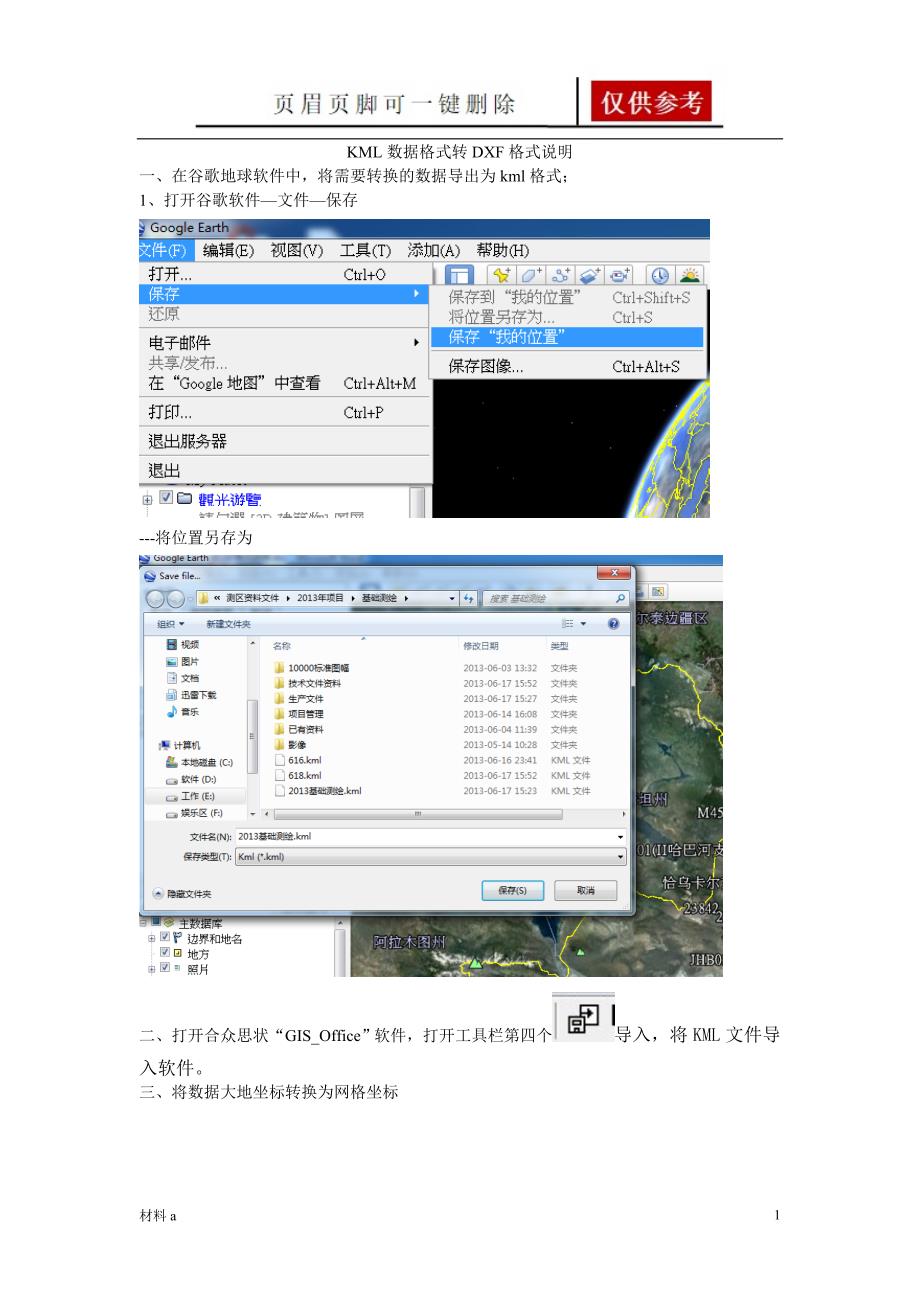The height and width of the screenshot is (1302, 920).
Task: Select the Add Path tool
Action: [x=561, y=275]
